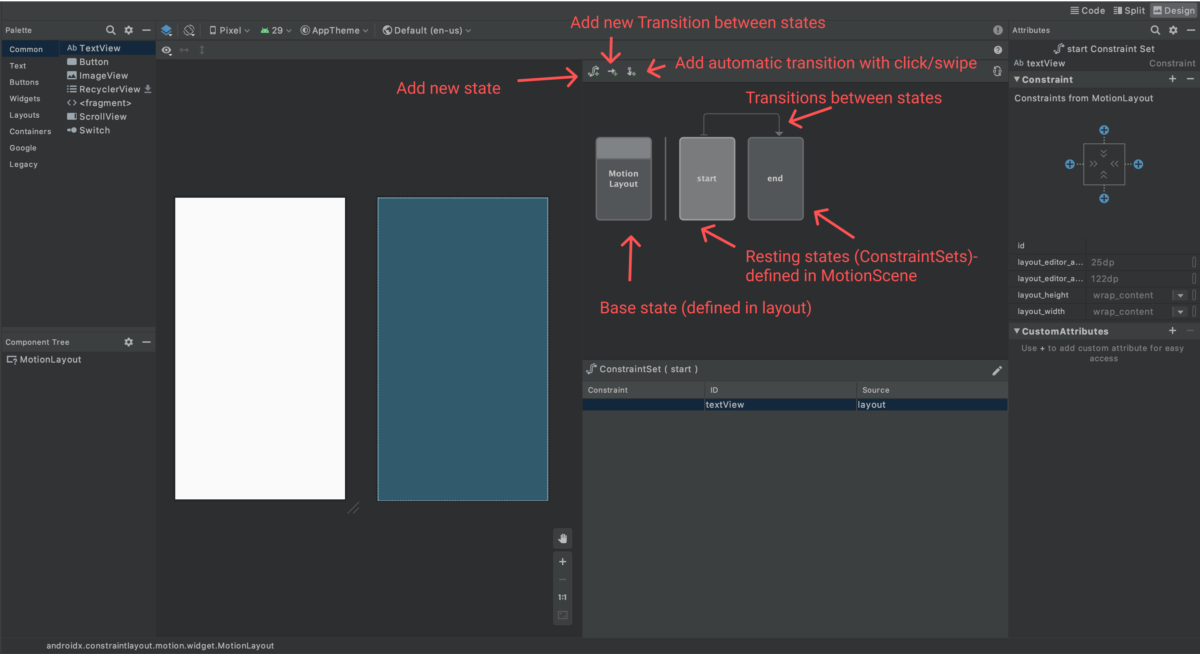Screen dimensions: 1200x654
Task: Select the end state block in motion editor
Action: [775, 179]
